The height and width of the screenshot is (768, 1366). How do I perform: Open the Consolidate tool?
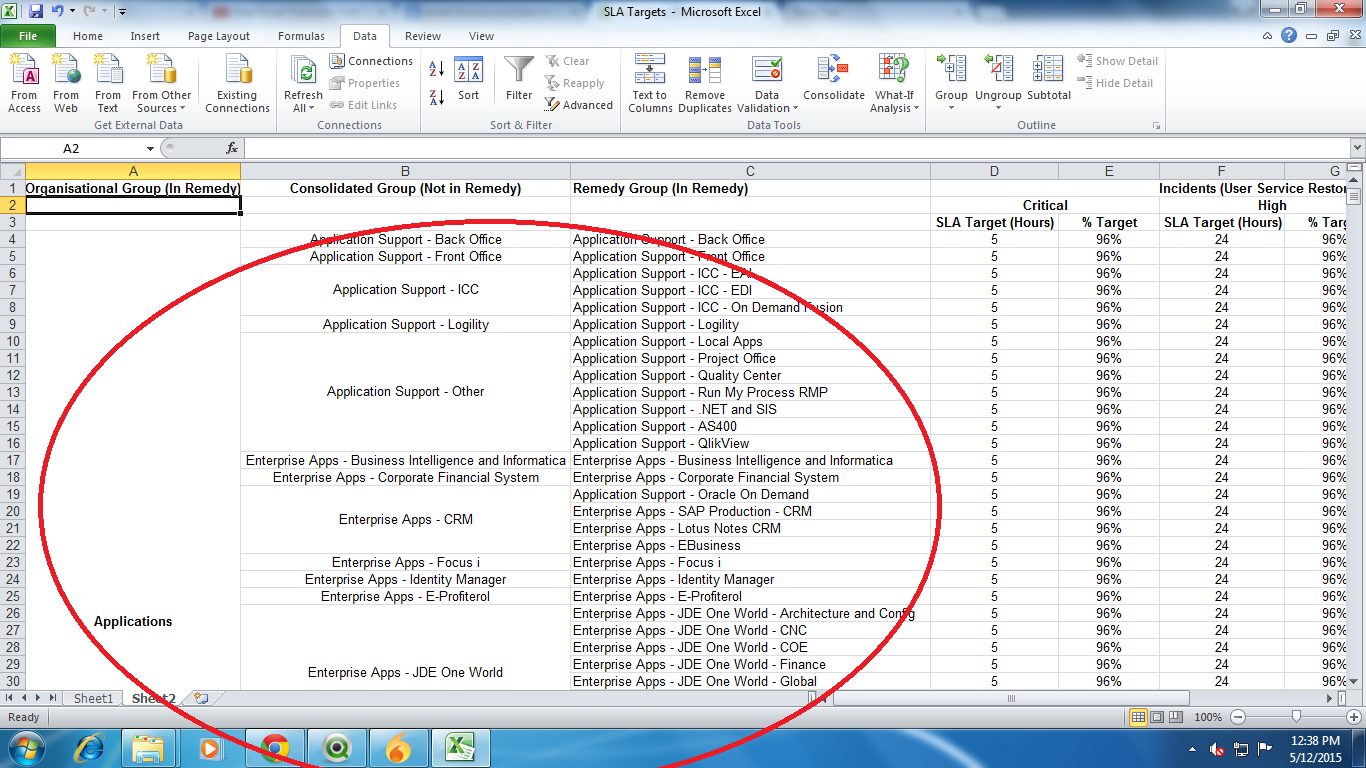pyautogui.click(x=833, y=80)
